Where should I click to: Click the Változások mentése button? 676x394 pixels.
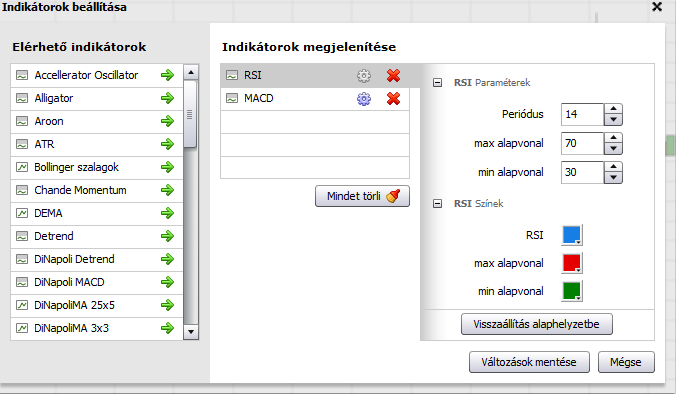coord(529,362)
